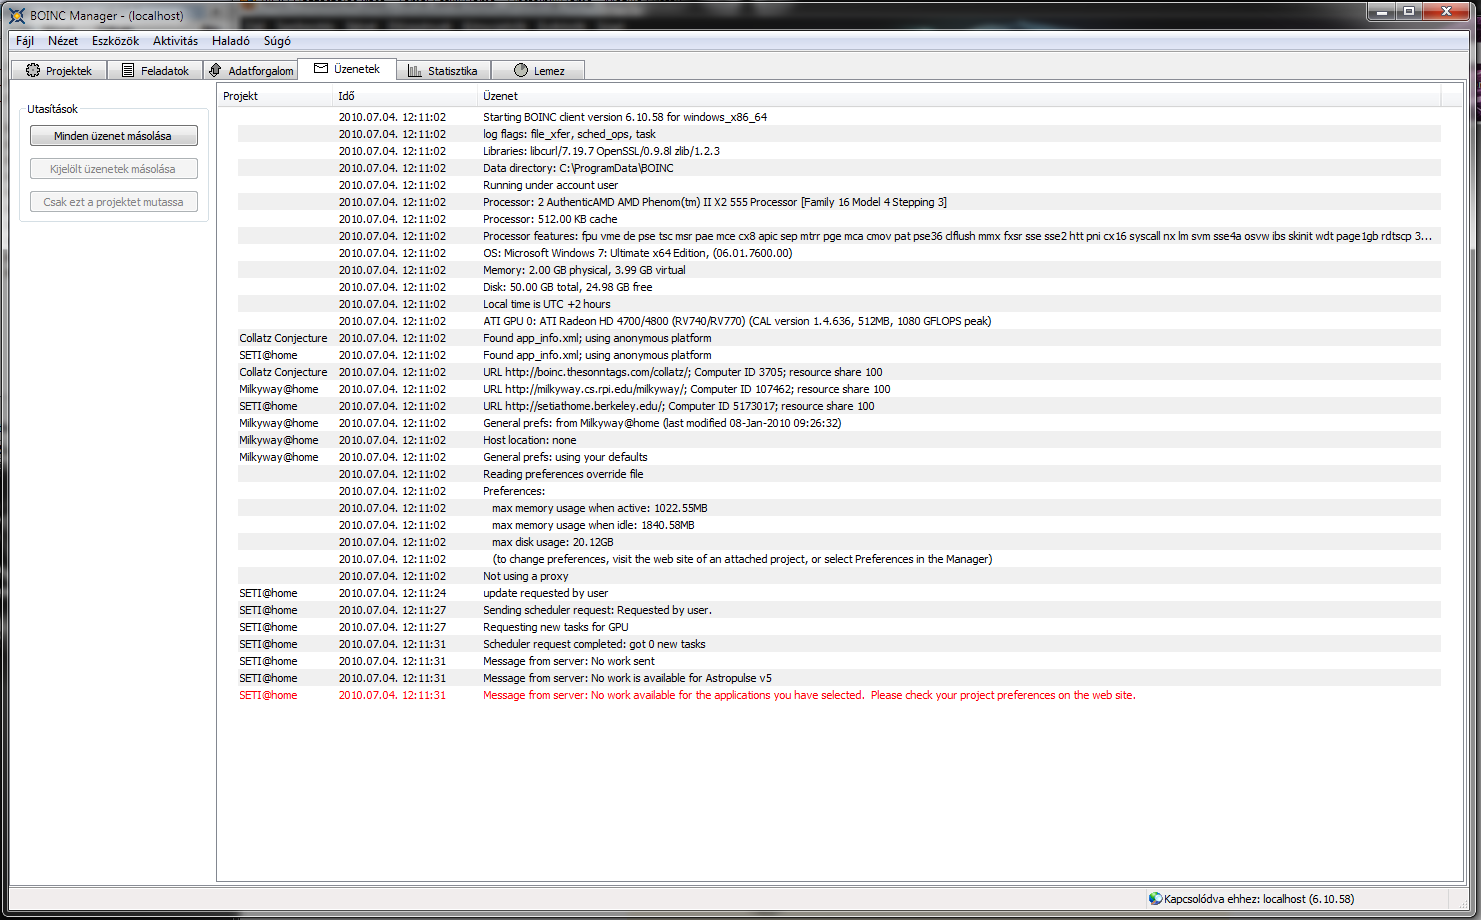Select 'Memory: 2.00 GB physical' row

839,270
